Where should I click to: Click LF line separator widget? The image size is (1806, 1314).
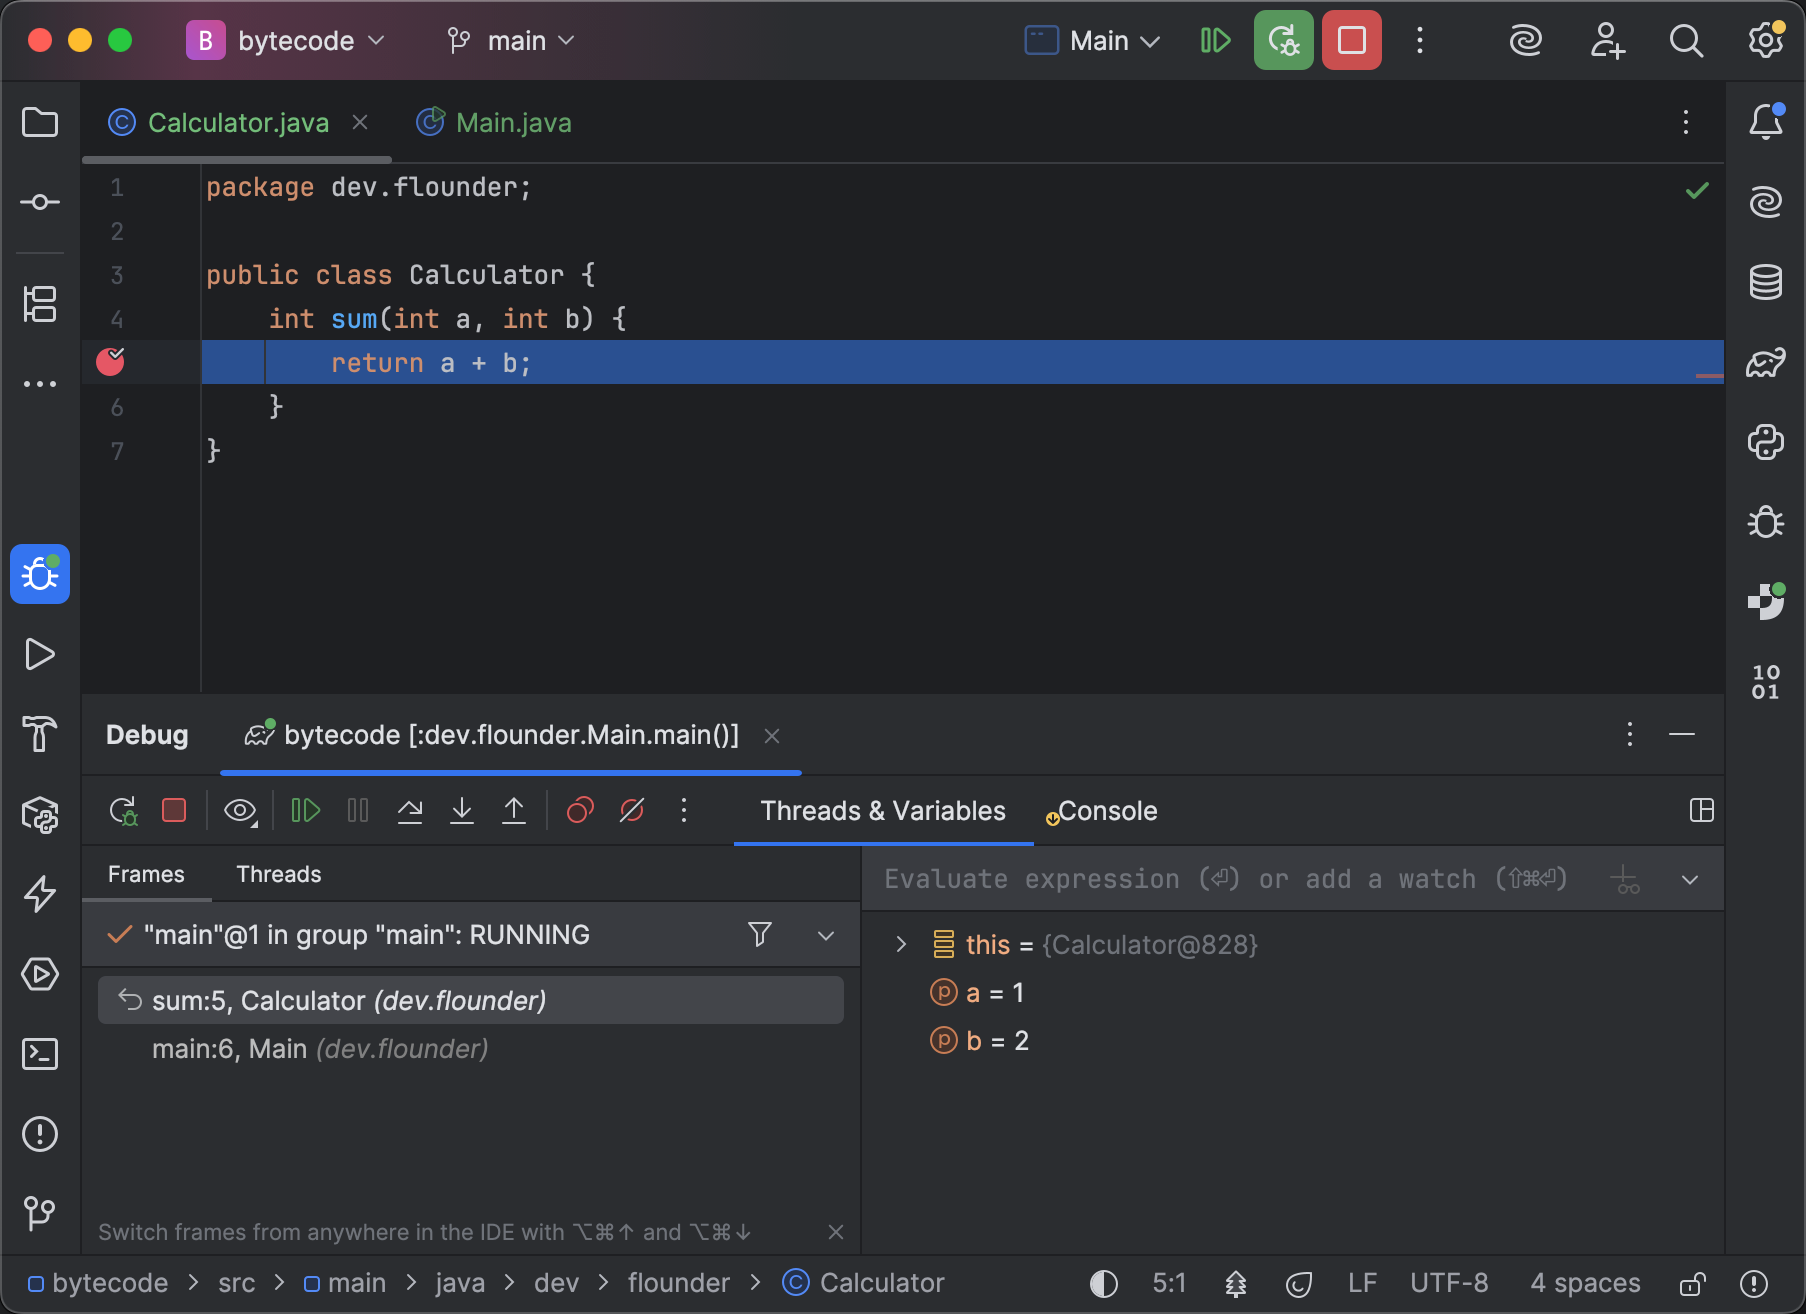tap(1362, 1283)
